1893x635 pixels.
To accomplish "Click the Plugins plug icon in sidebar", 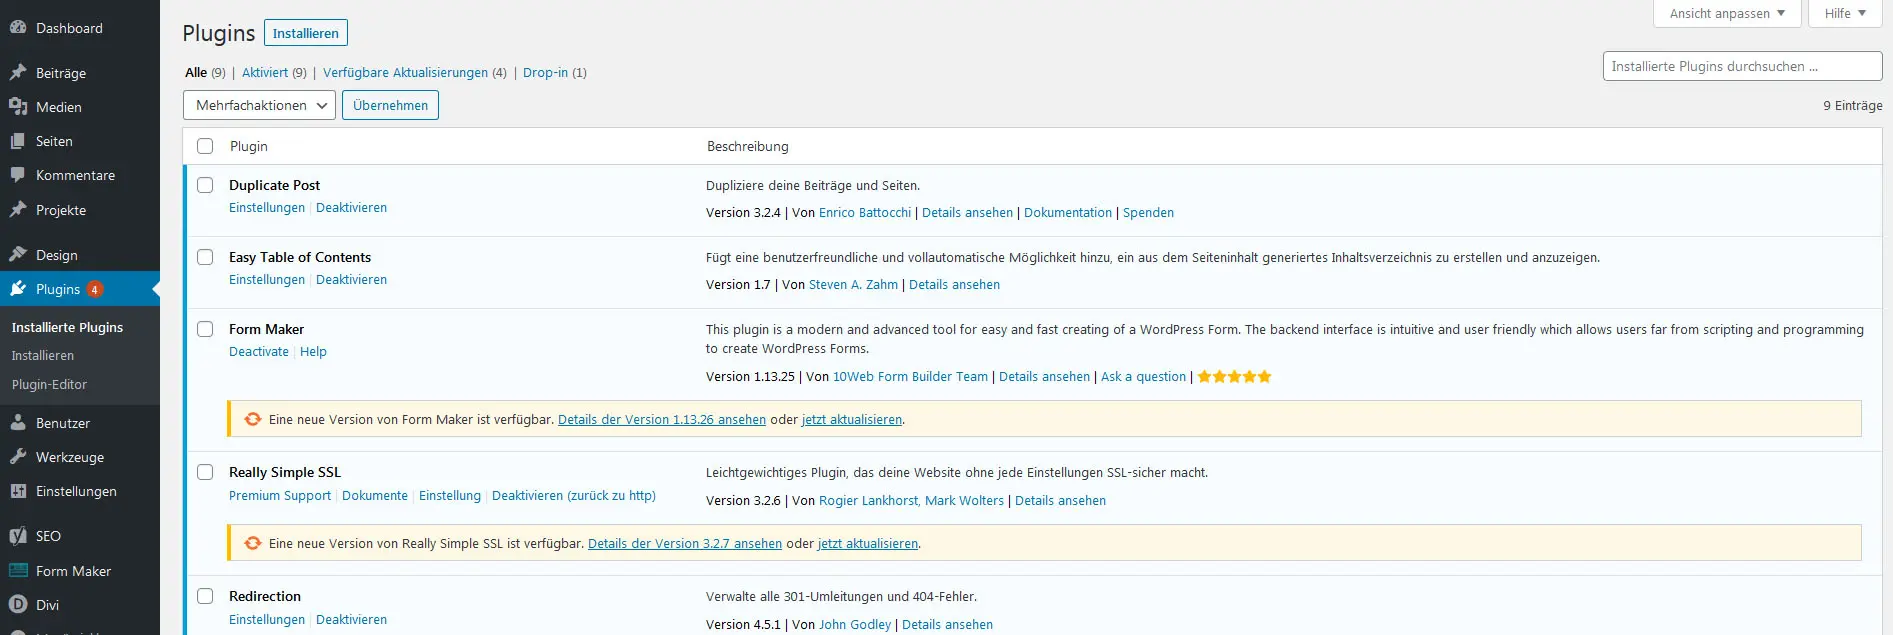I will [18, 289].
